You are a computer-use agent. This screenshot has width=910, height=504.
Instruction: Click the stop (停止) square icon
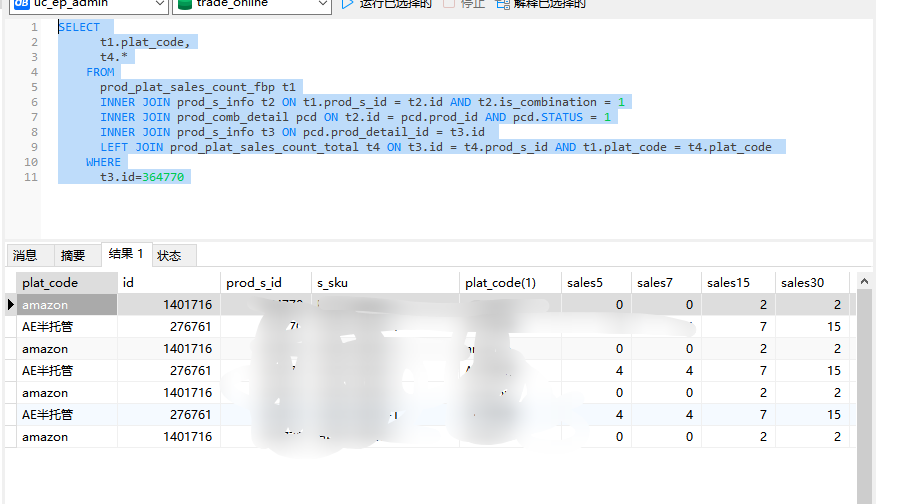(448, 4)
